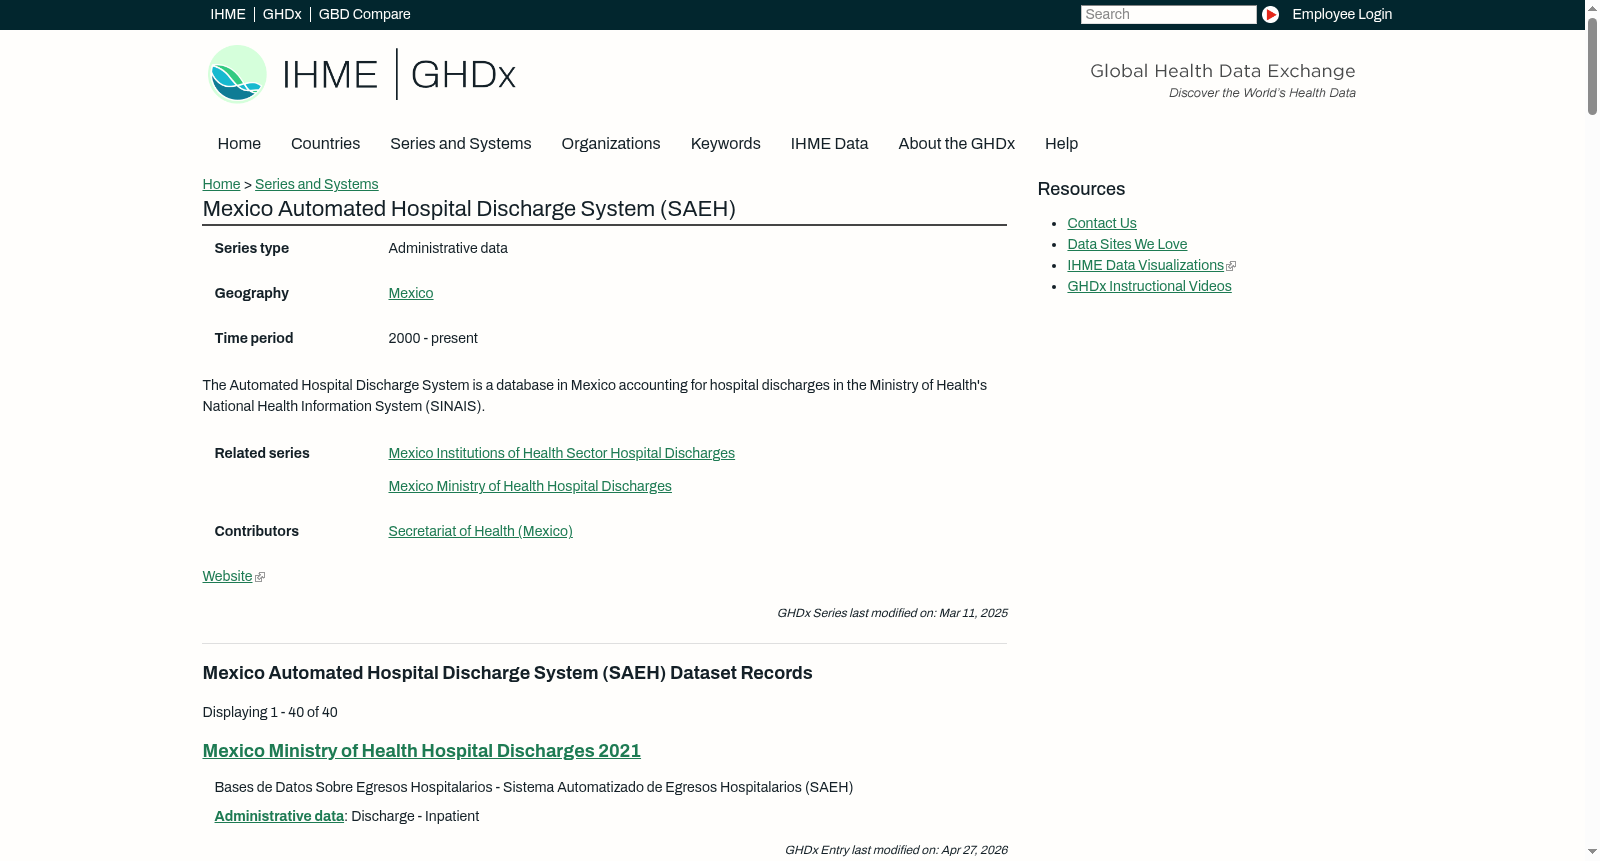Open the Countries menu
1600x861 pixels.
[325, 144]
